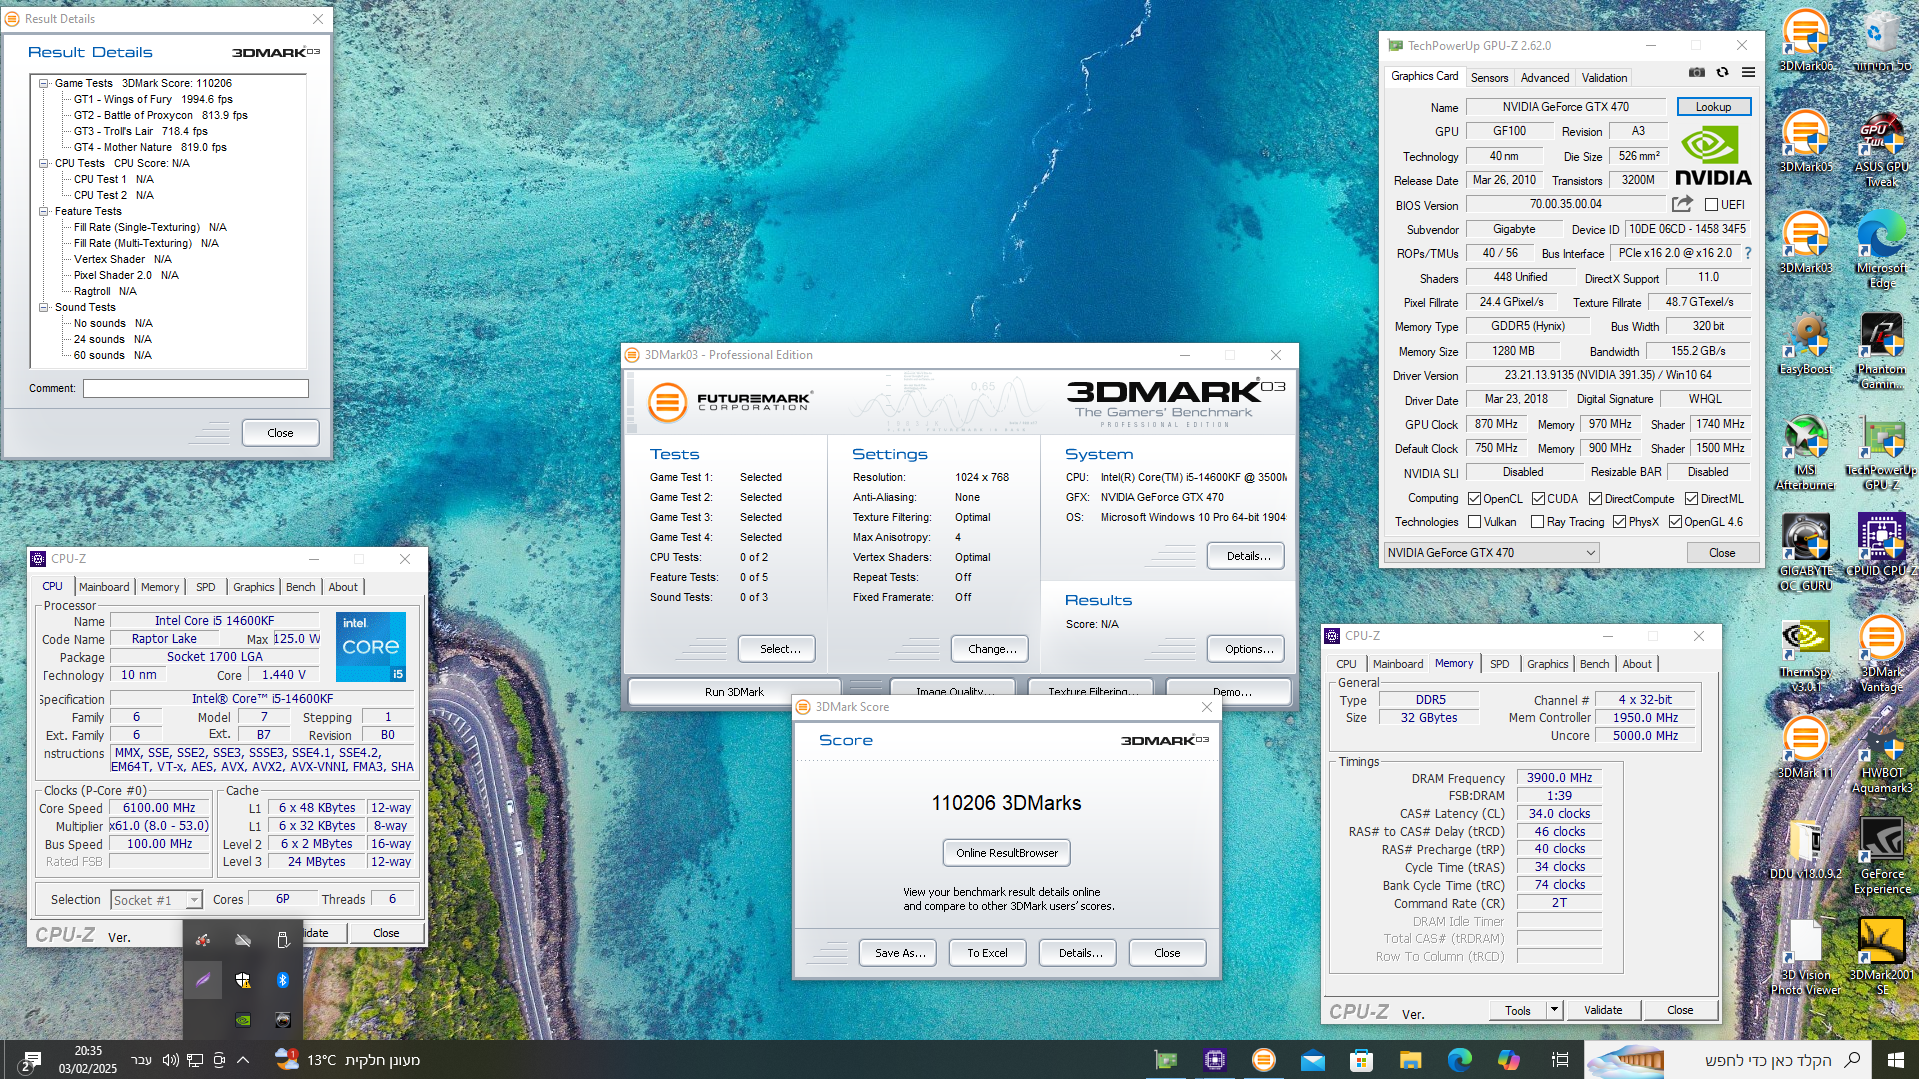Click the Bluetooth icon in the tray popup

coord(282,980)
